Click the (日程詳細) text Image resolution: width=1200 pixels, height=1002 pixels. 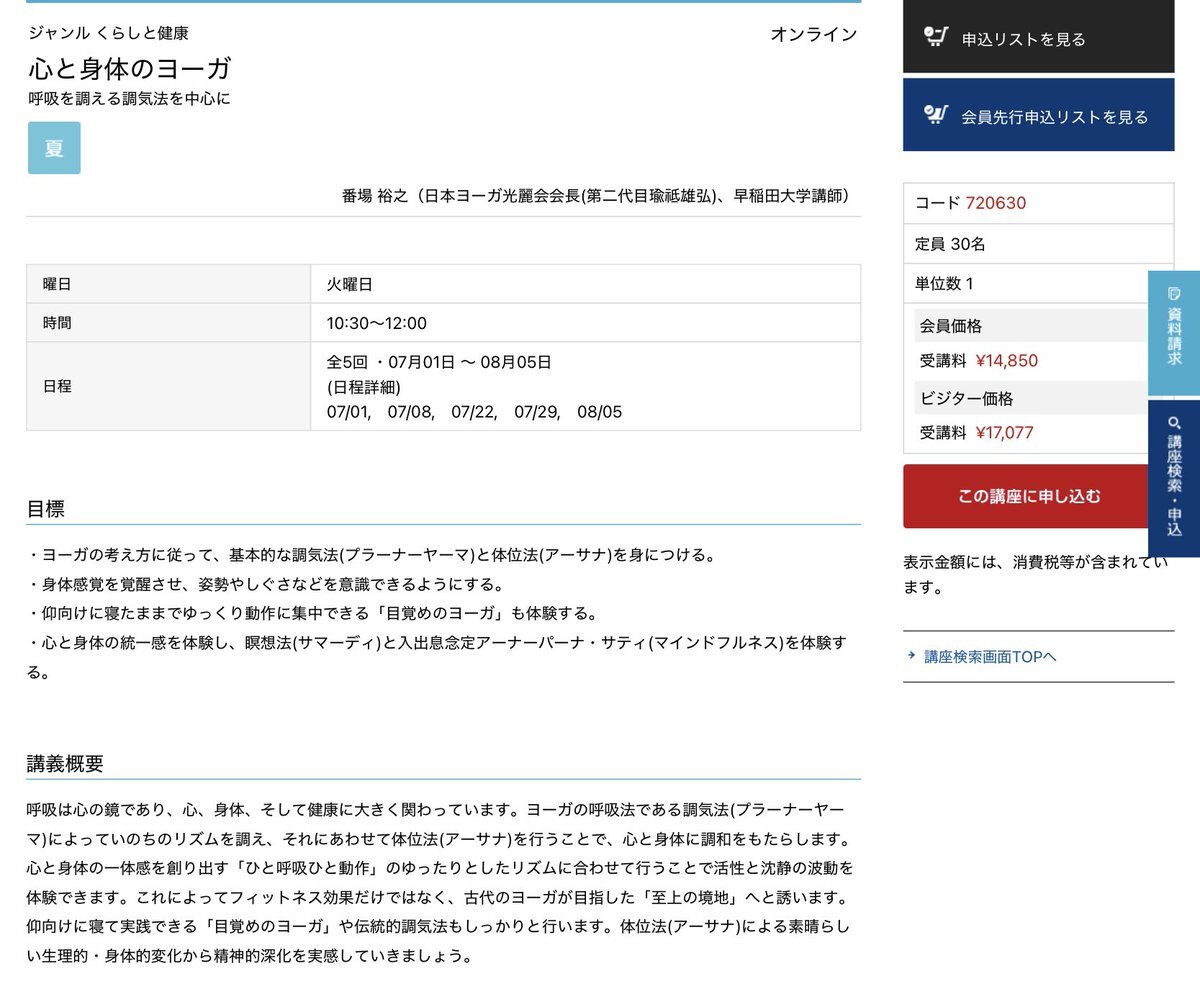(x=363, y=387)
